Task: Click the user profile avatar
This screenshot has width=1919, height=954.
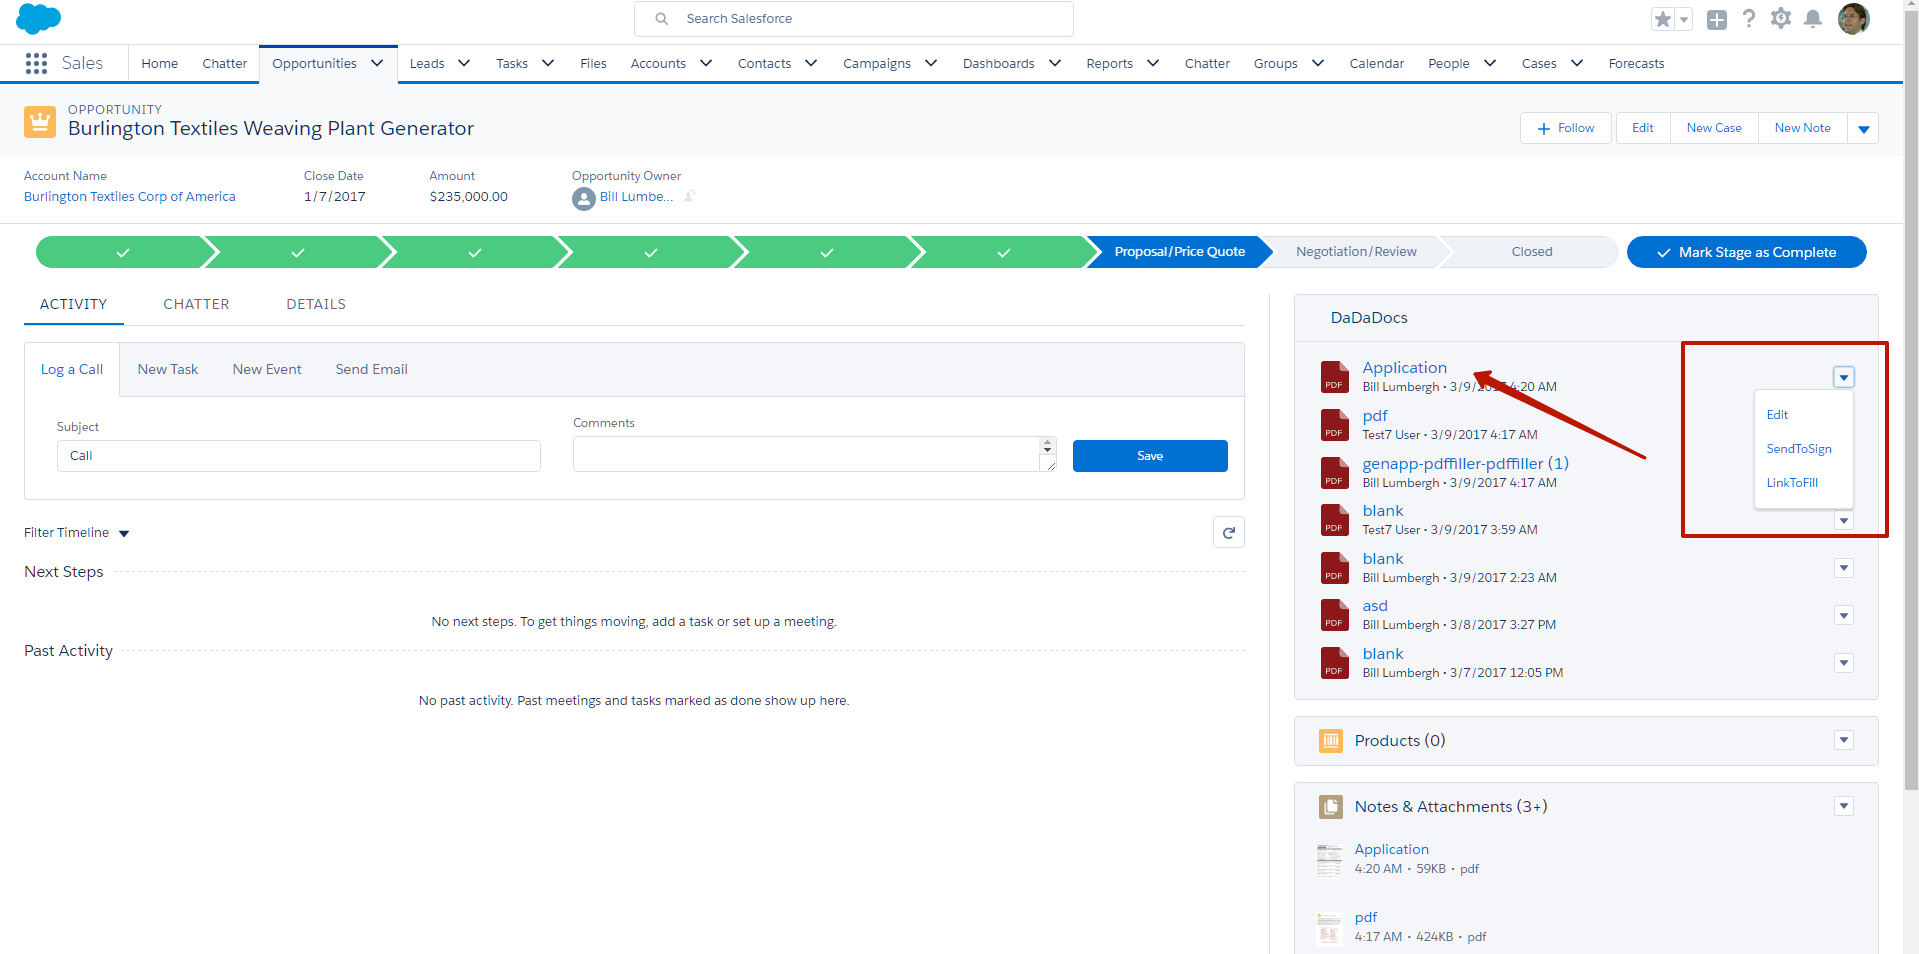Action: [x=1853, y=19]
